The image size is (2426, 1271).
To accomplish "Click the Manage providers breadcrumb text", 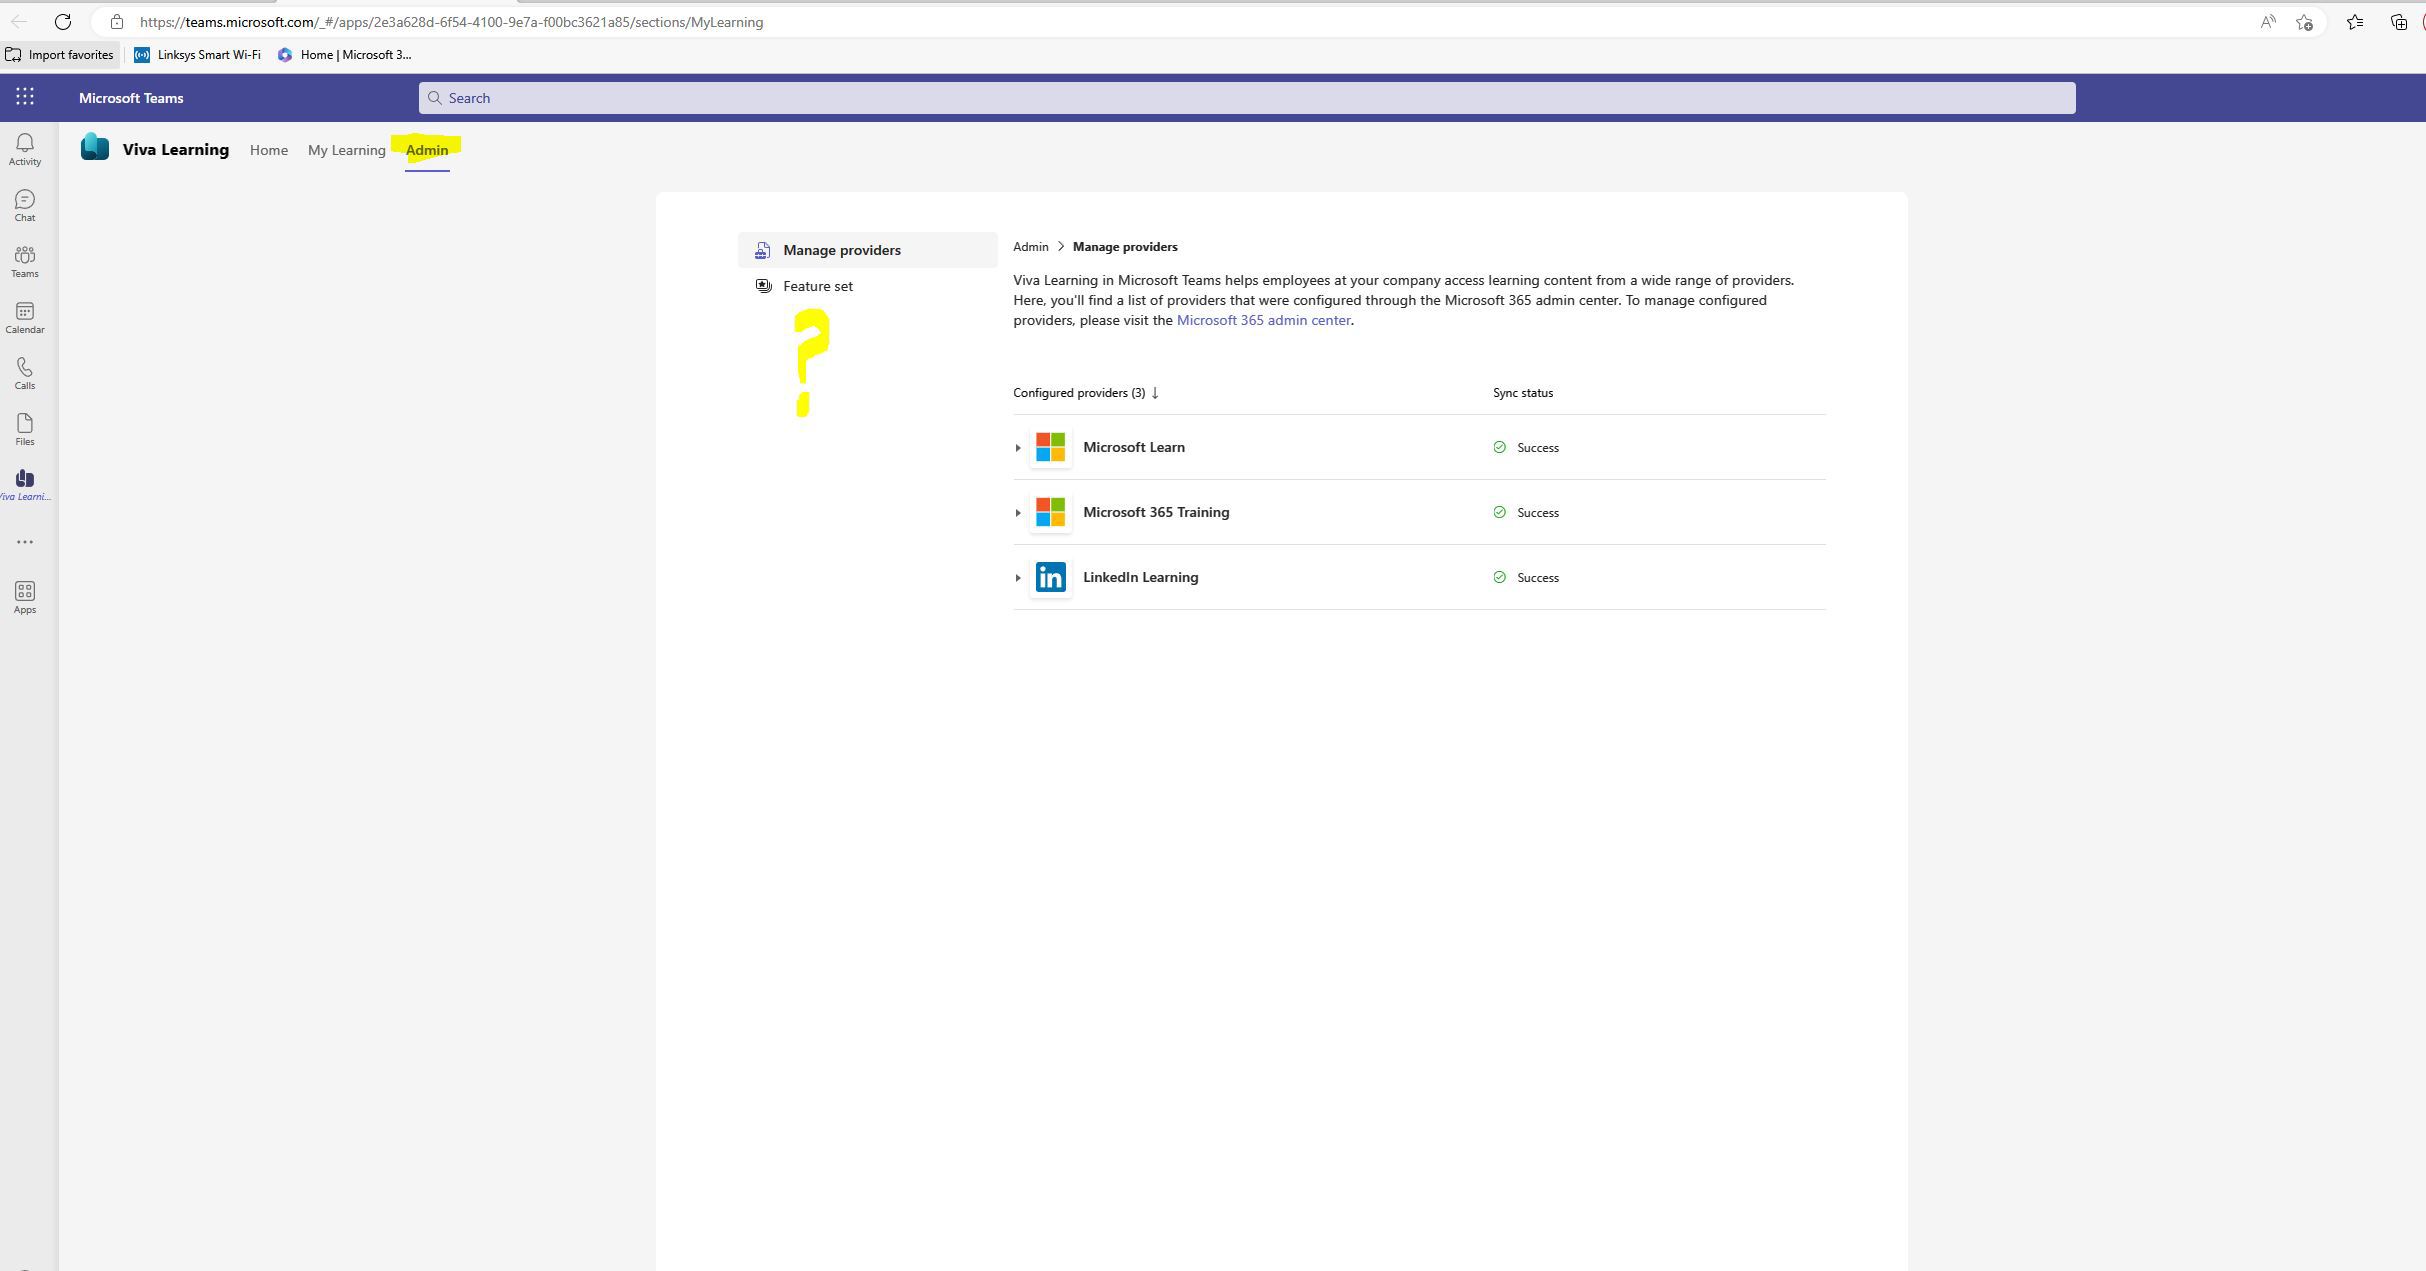I will pyautogui.click(x=1125, y=247).
